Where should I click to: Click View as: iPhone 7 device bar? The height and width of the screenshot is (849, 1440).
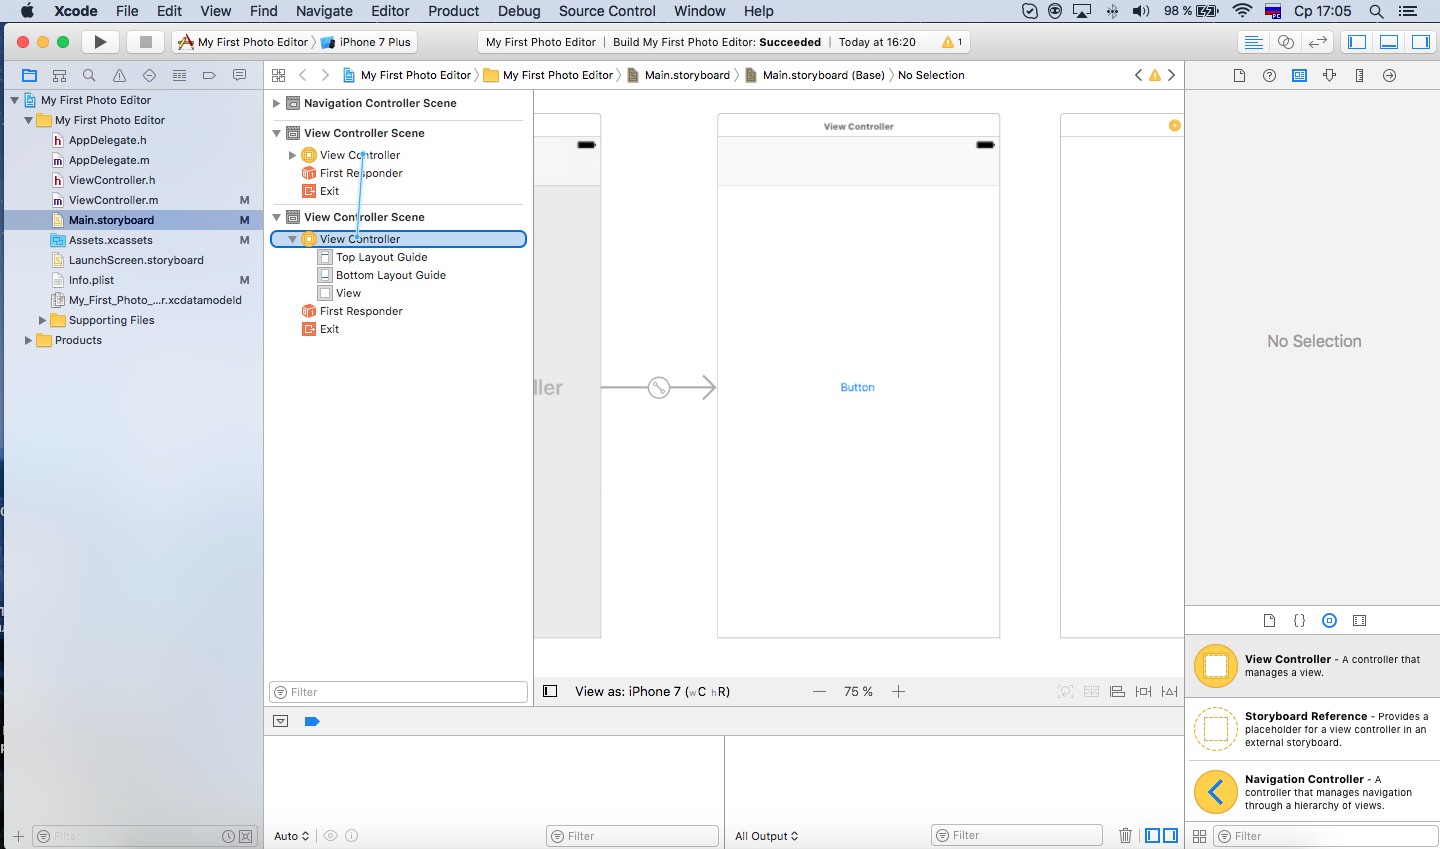point(652,691)
